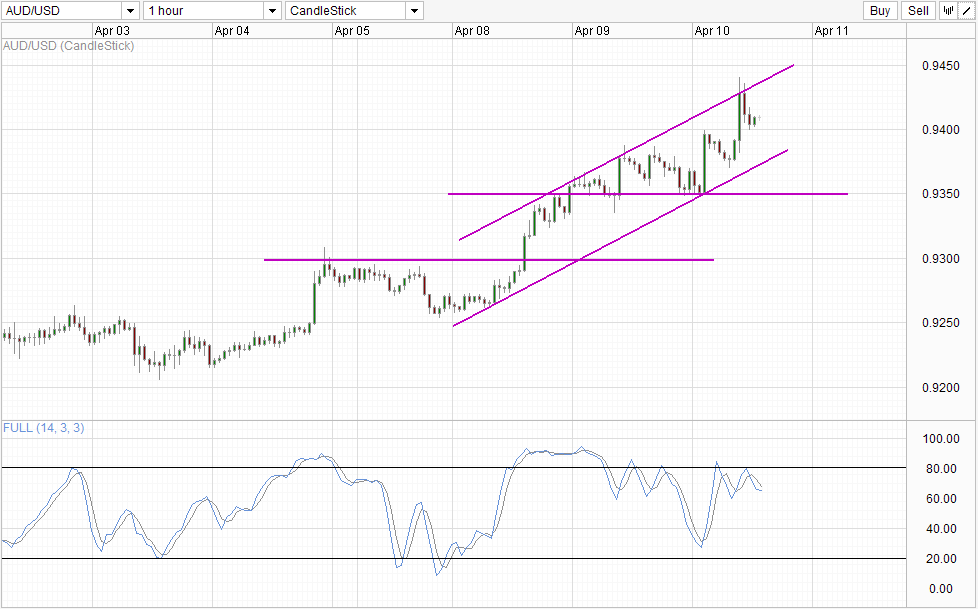This screenshot has height=609, width=978.
Task: Open the 1 hour timeframe dropdown
Action: (x=212, y=11)
